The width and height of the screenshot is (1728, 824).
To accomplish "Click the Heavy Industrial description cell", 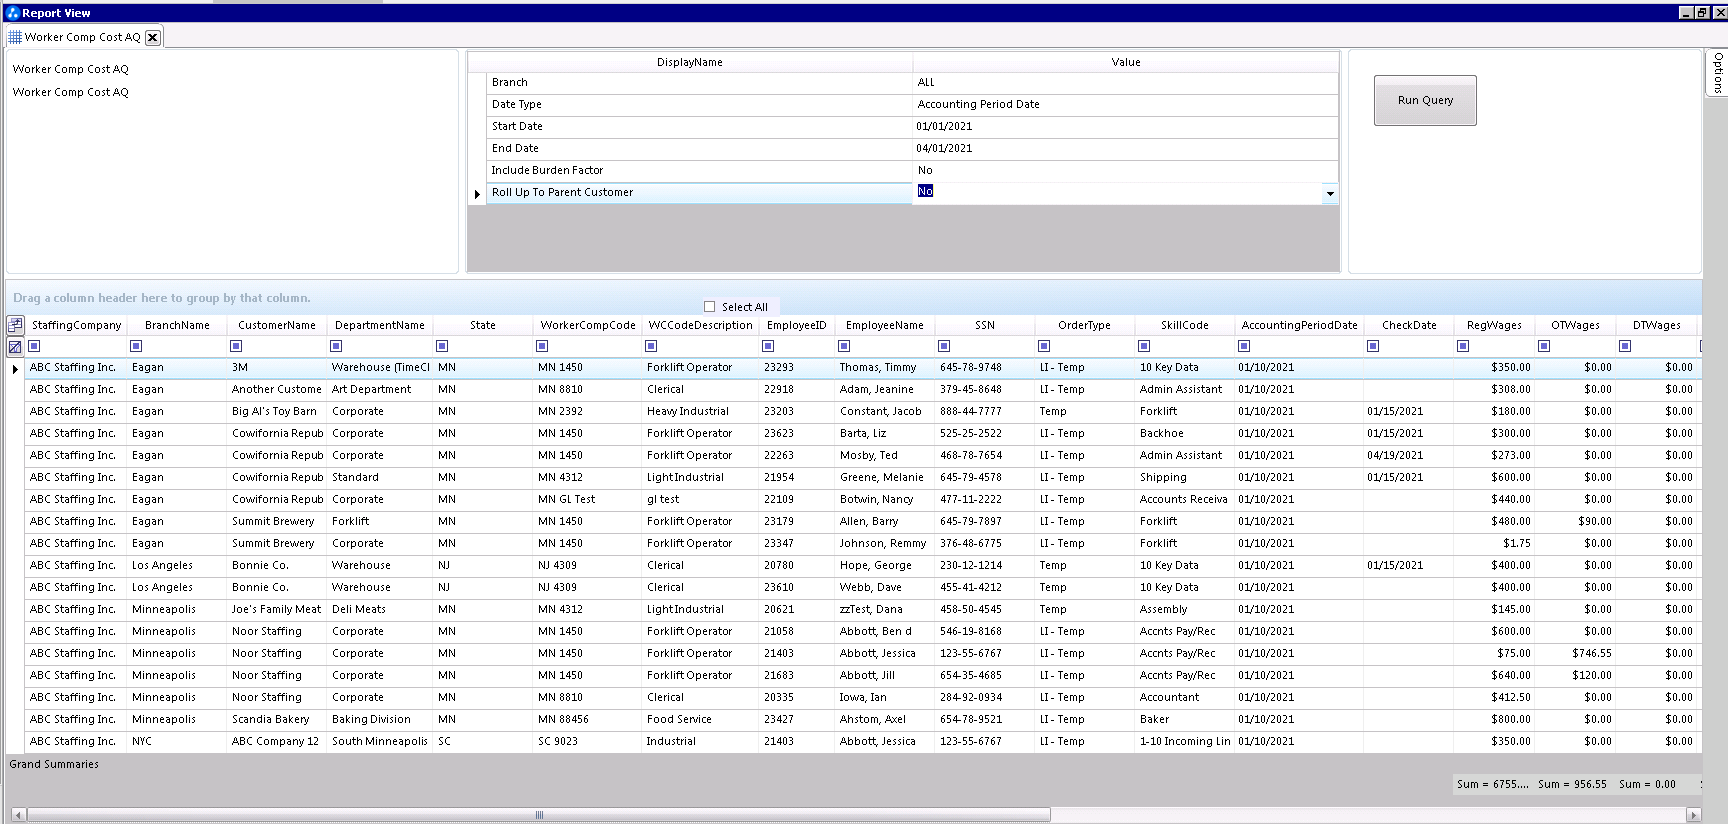I will point(701,412).
